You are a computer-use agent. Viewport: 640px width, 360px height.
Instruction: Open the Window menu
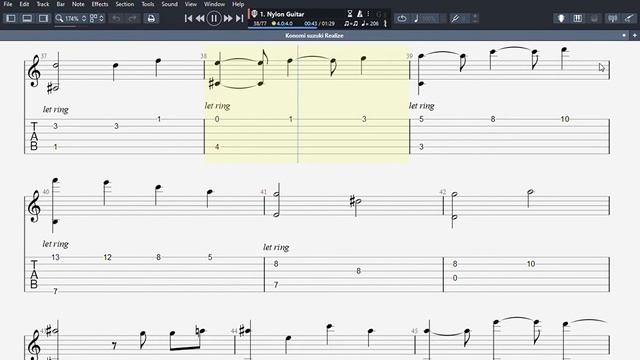point(214,4)
